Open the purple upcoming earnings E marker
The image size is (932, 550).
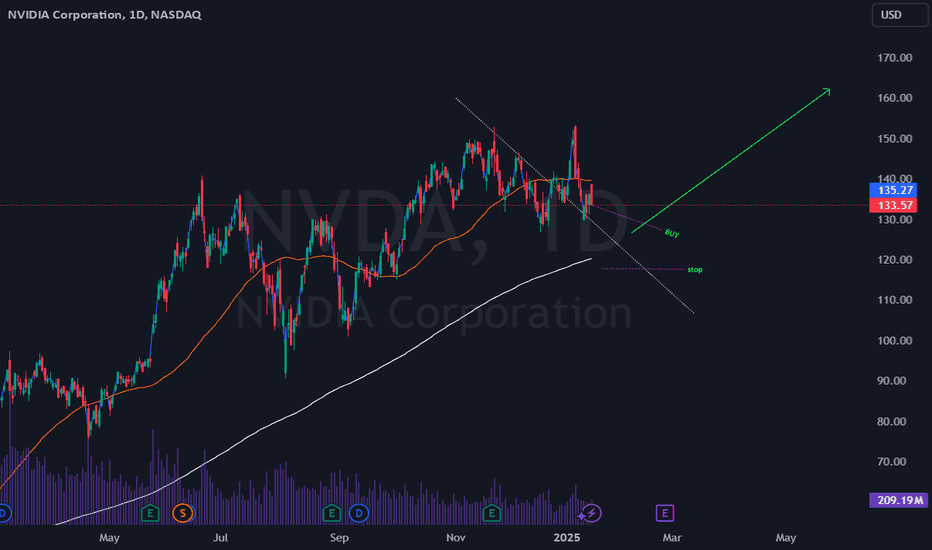tap(665, 513)
